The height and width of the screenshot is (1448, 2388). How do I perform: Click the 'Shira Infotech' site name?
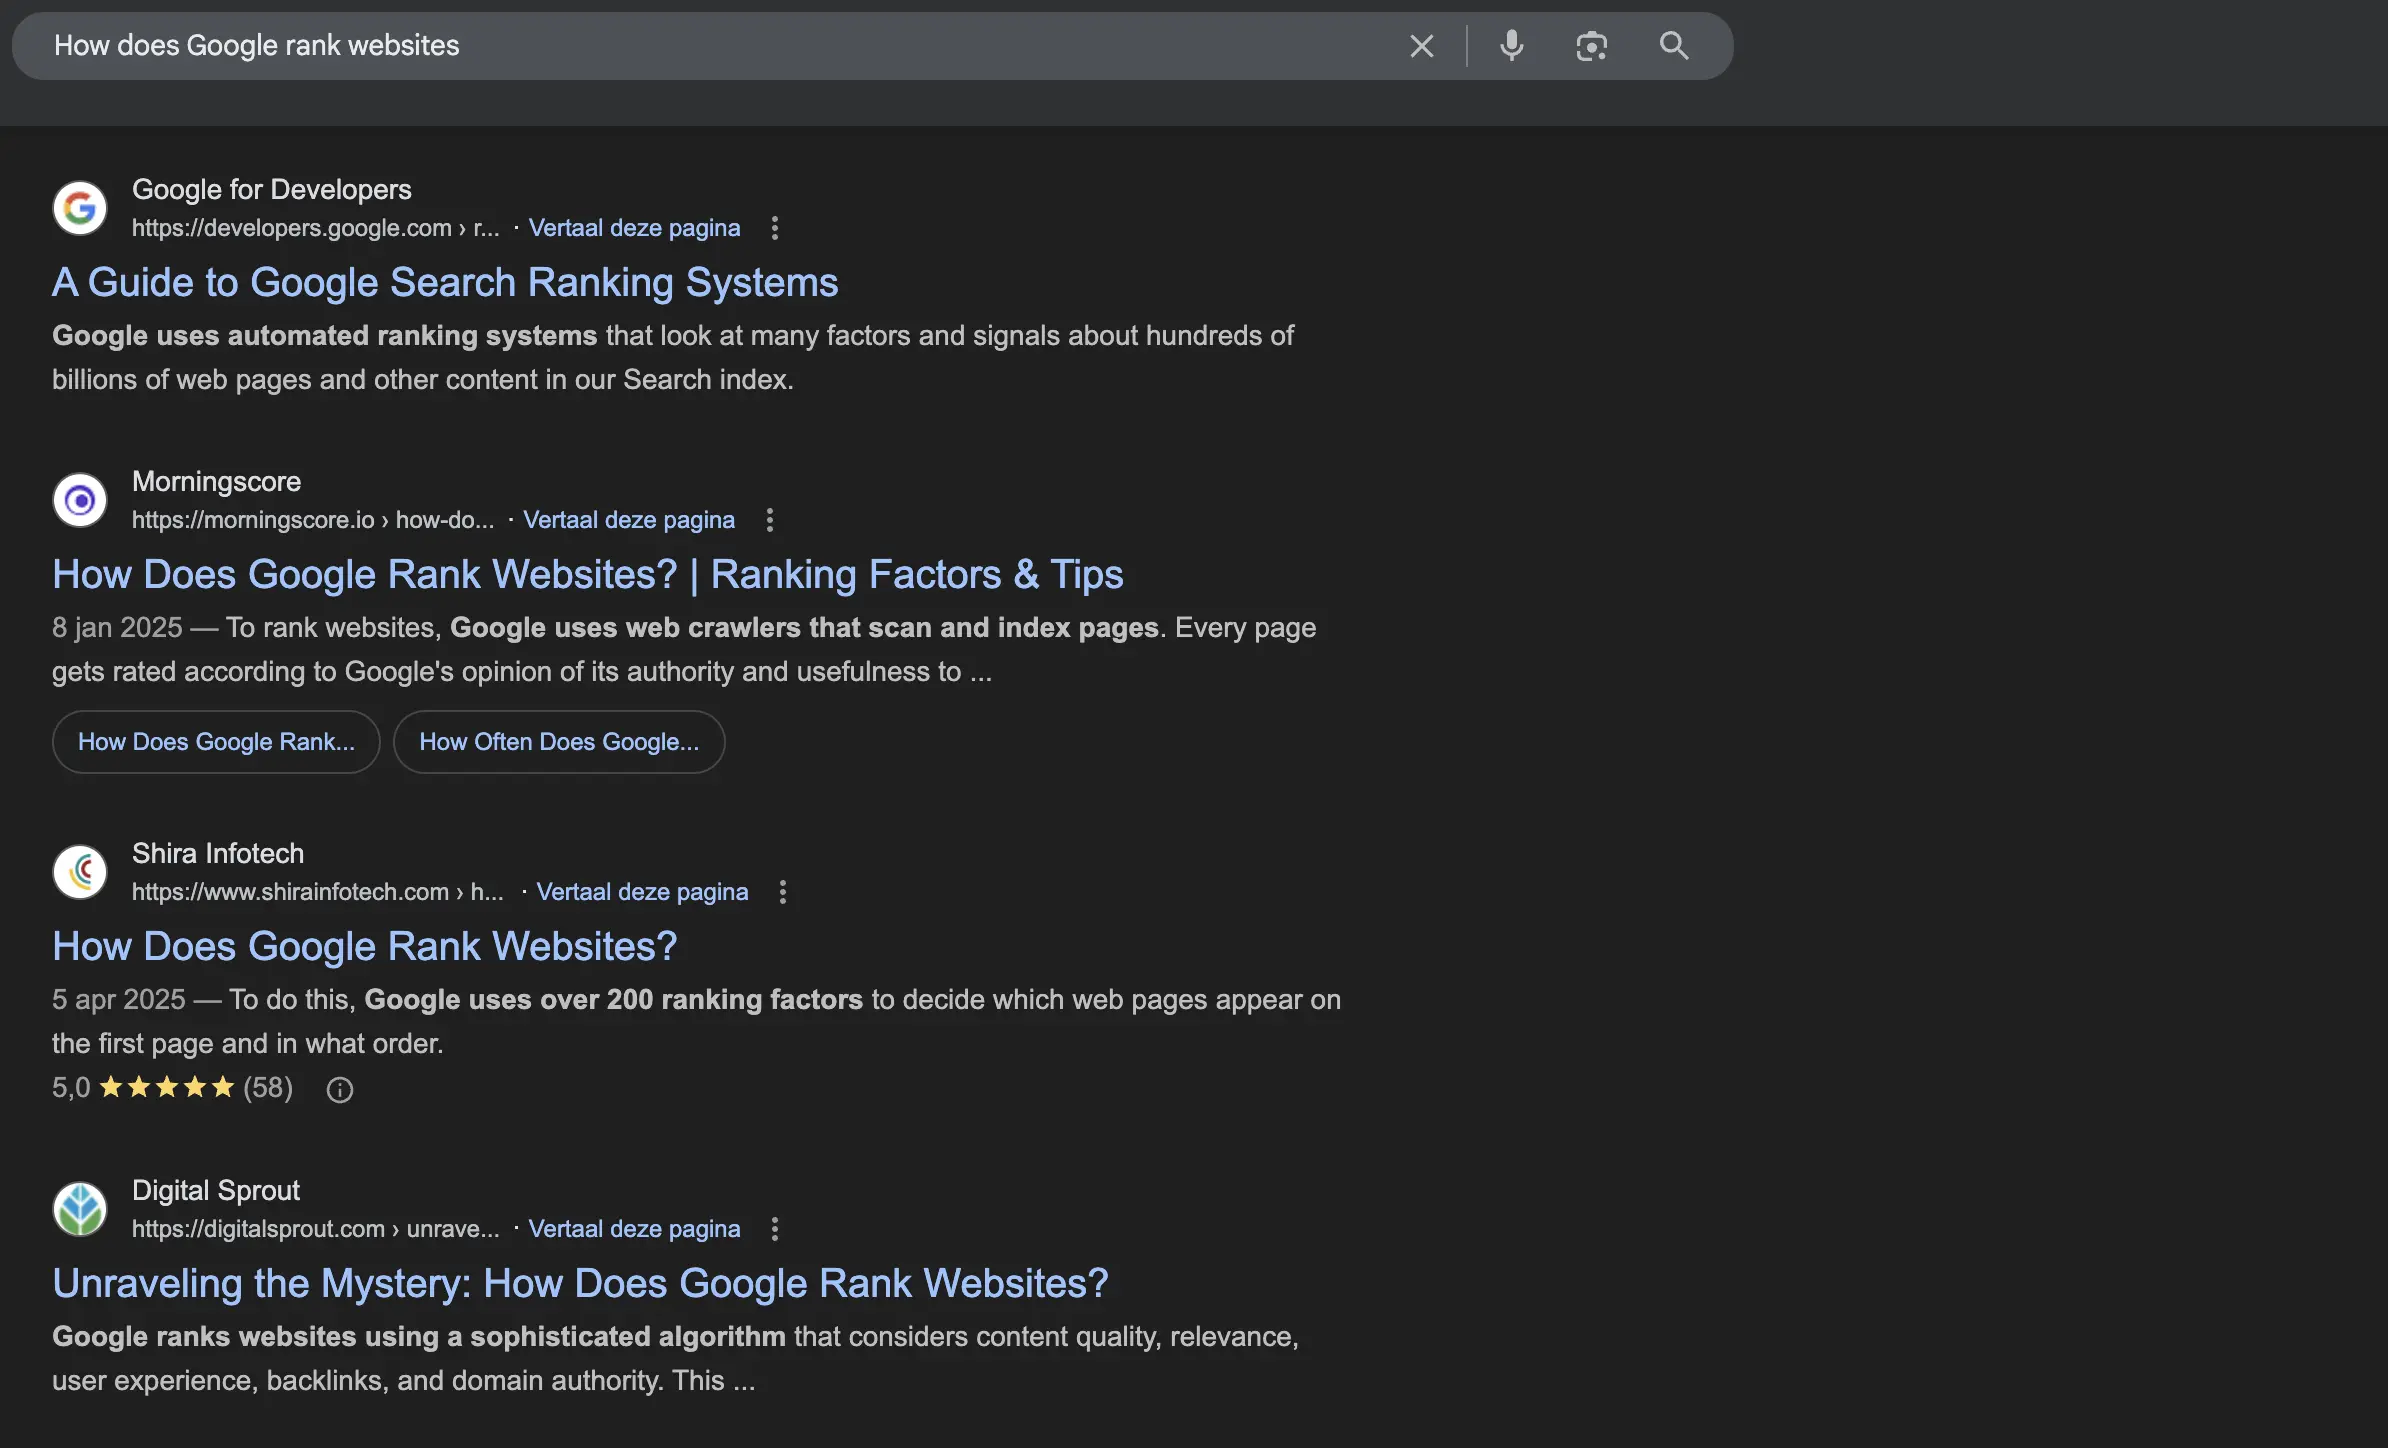[x=218, y=854]
